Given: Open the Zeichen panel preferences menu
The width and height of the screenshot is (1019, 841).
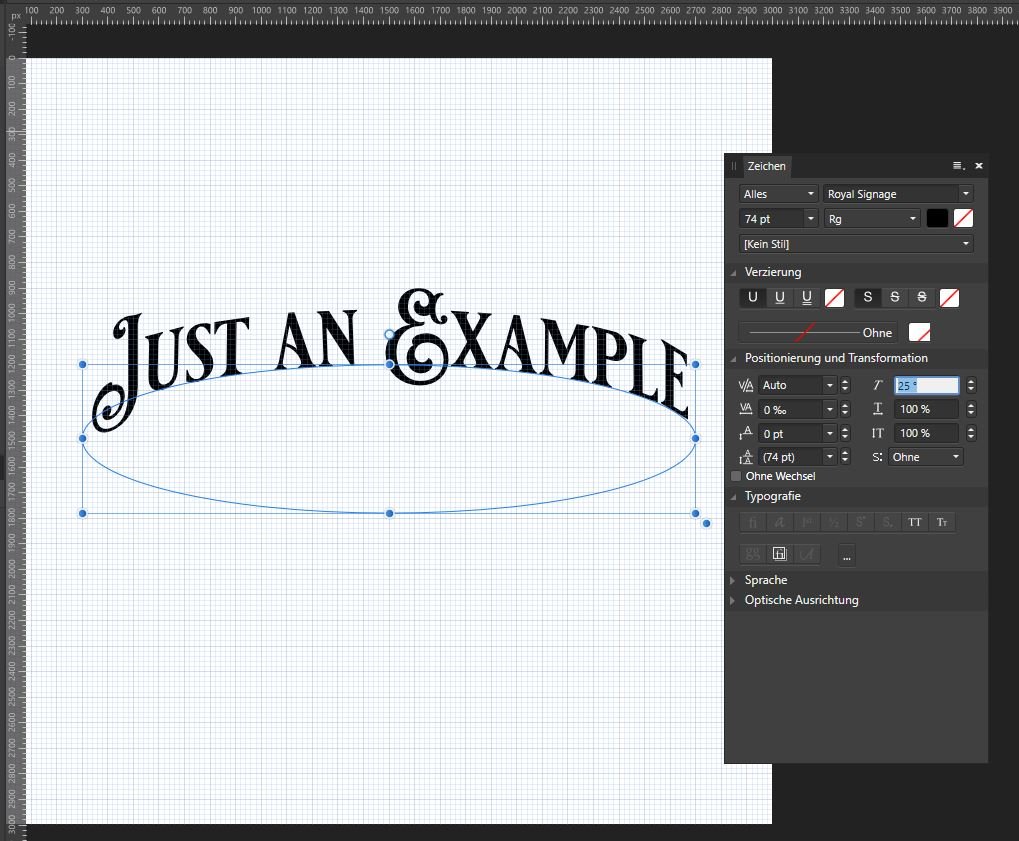Looking at the screenshot, I should 957,166.
